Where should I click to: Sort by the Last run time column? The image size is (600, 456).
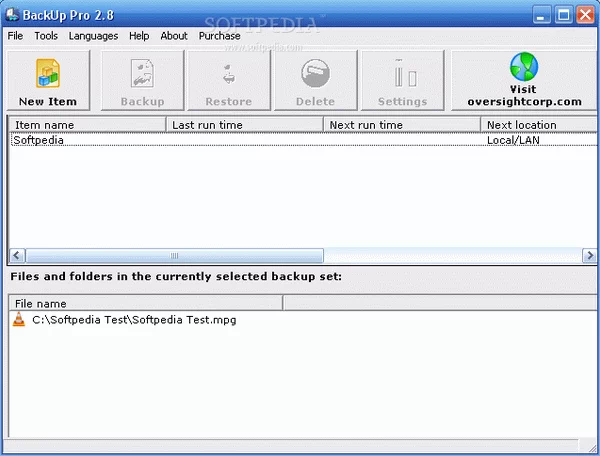click(x=245, y=125)
